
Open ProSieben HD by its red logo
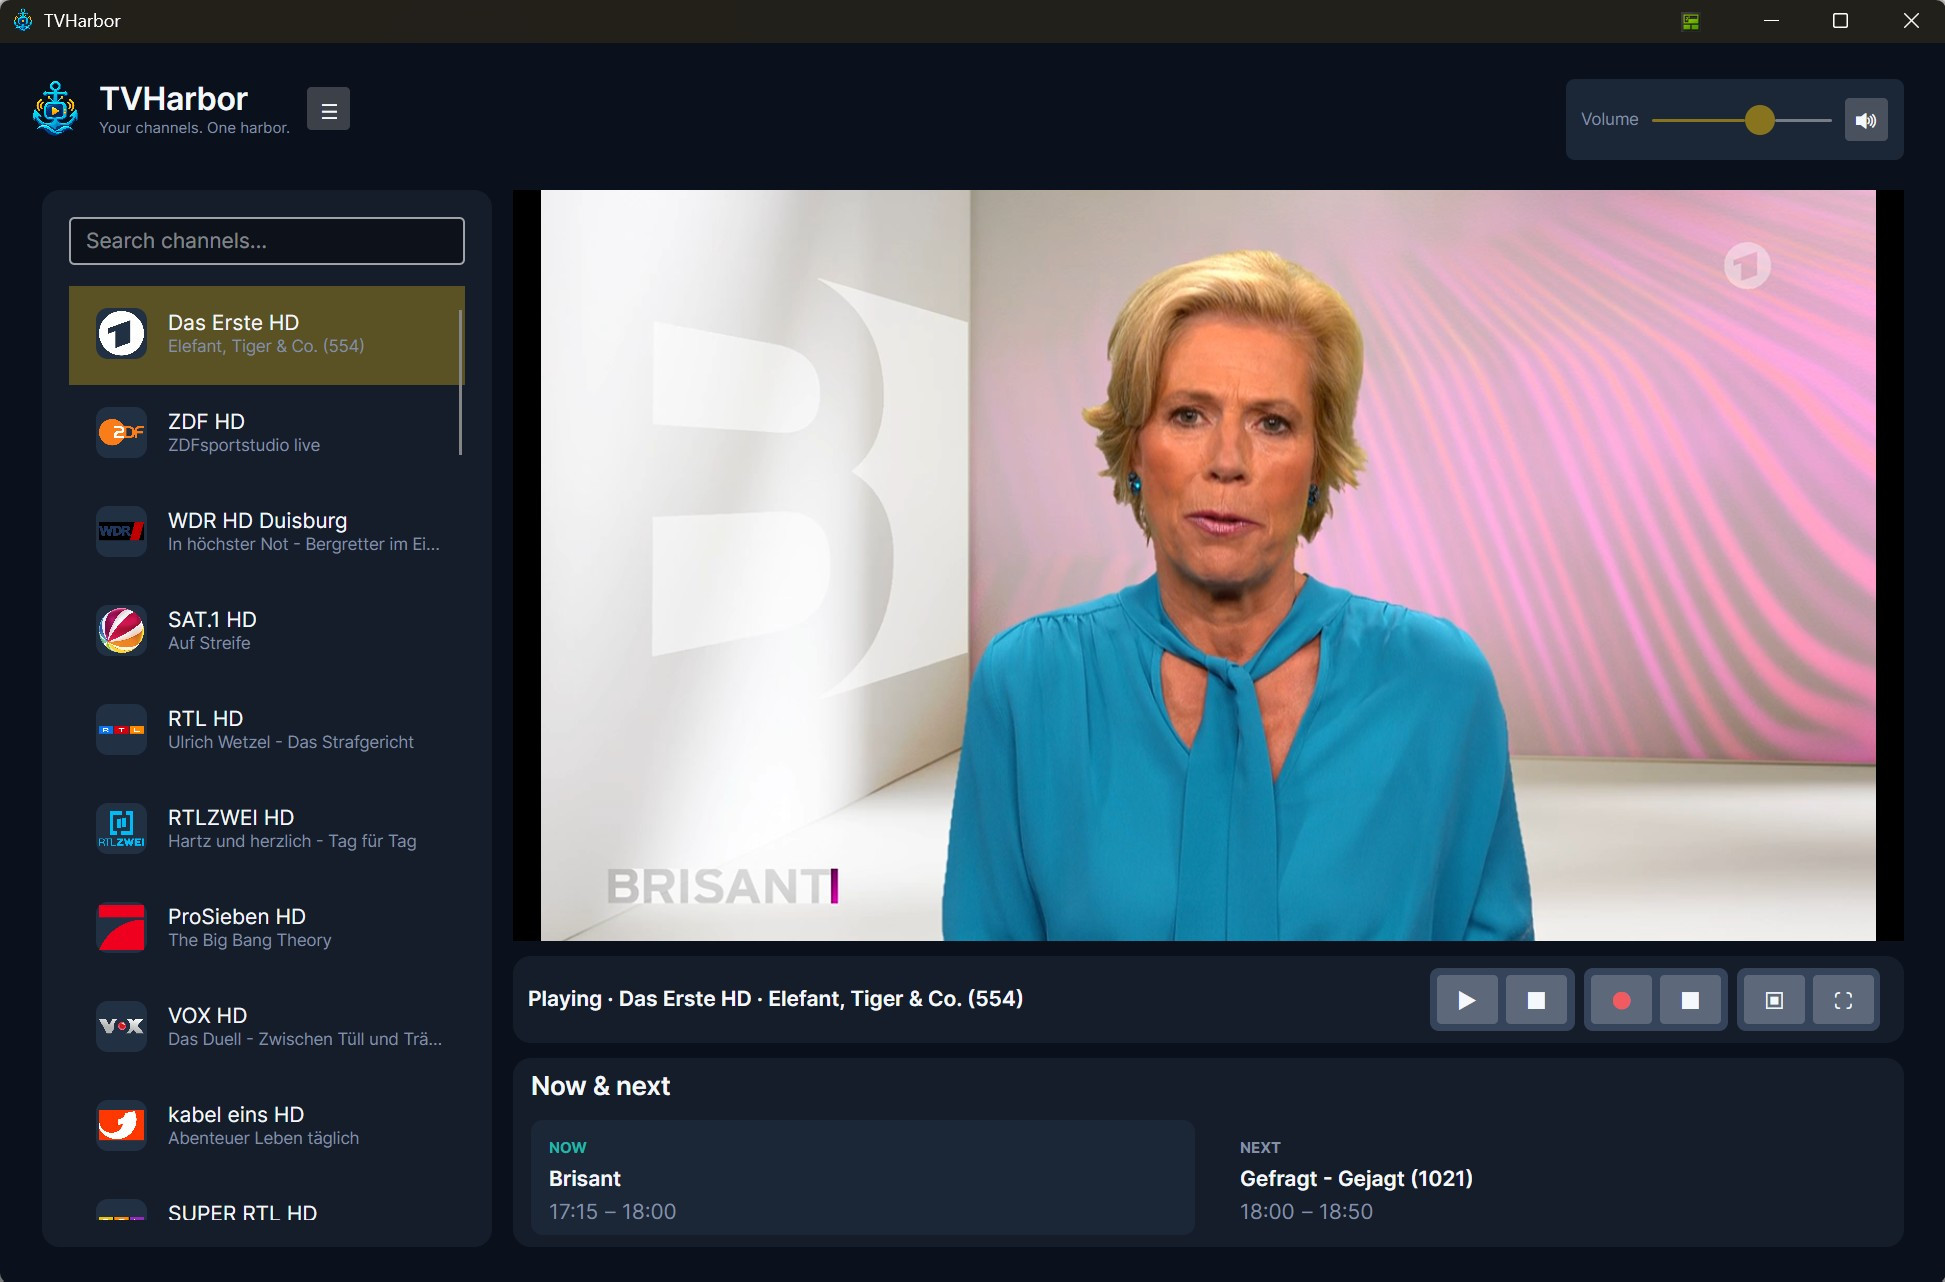121,927
